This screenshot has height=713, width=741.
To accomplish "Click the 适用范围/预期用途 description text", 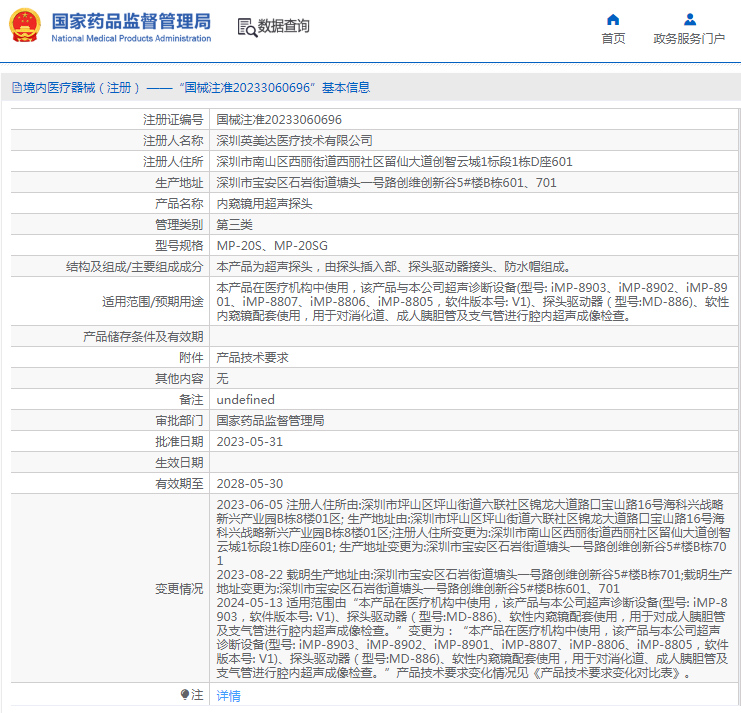I will [x=472, y=301].
